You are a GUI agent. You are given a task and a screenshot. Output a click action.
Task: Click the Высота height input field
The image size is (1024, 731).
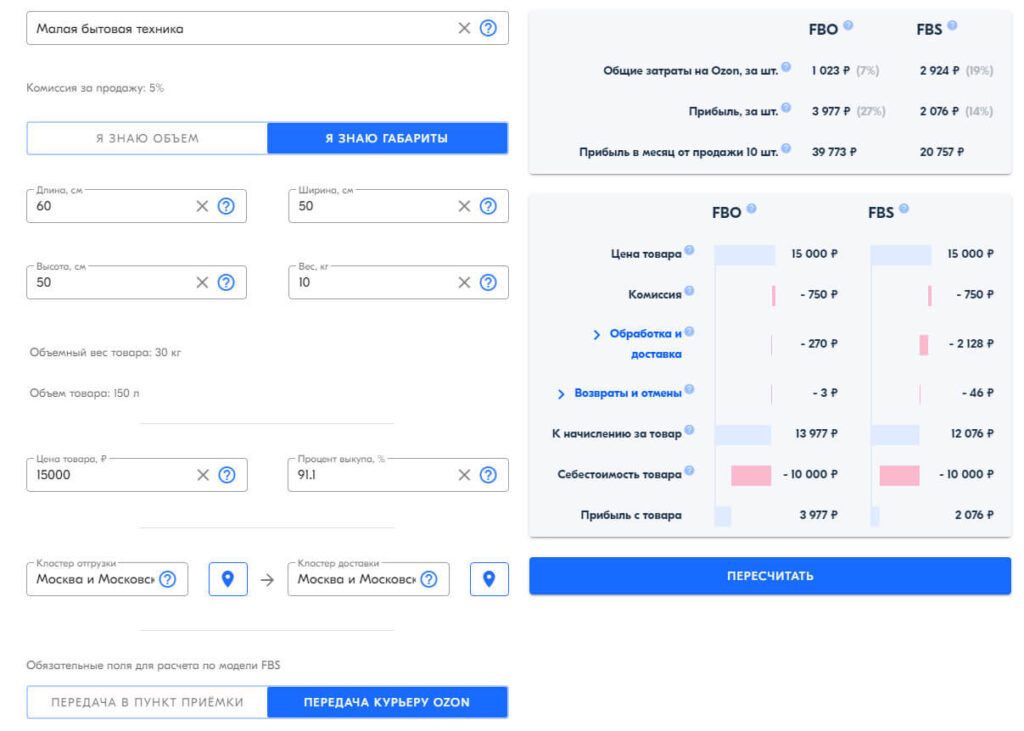pyautogui.click(x=110, y=282)
